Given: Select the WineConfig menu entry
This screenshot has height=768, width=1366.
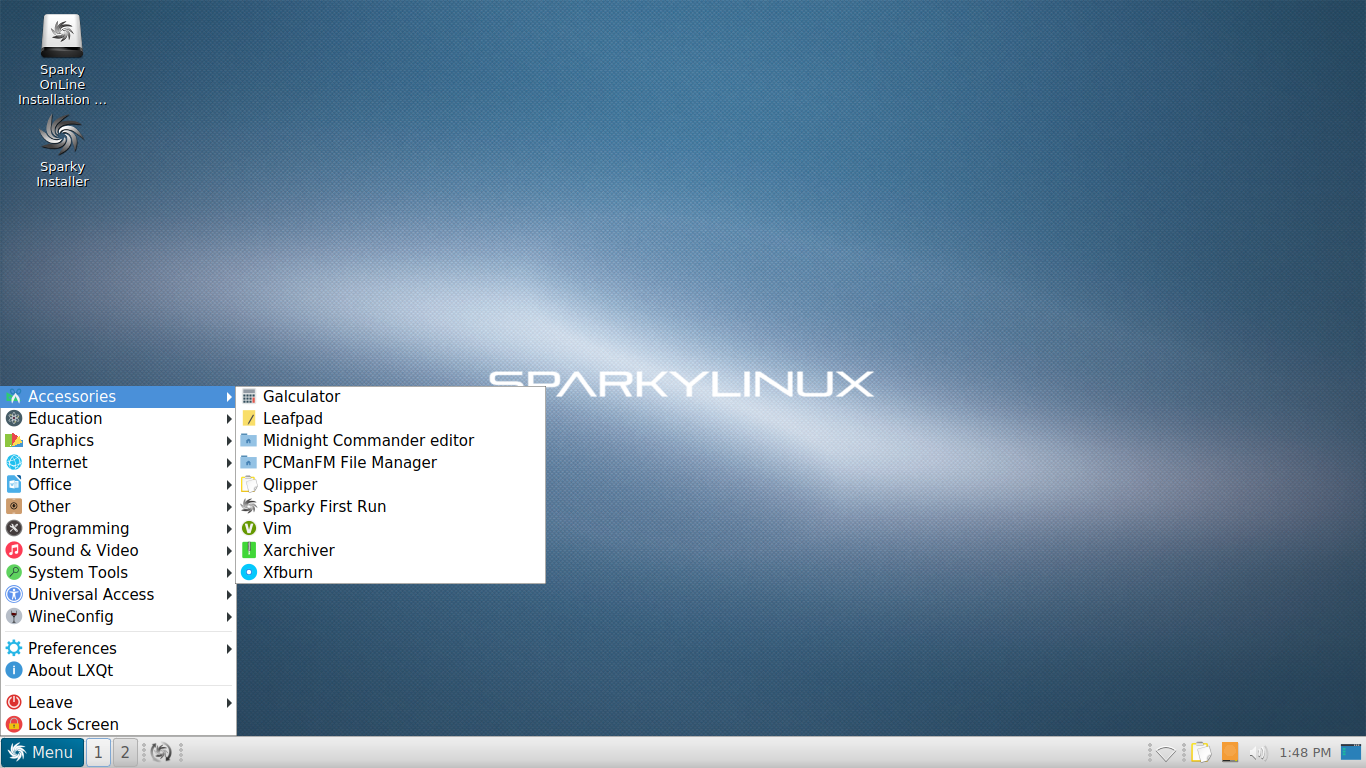Looking at the screenshot, I should pos(118,617).
